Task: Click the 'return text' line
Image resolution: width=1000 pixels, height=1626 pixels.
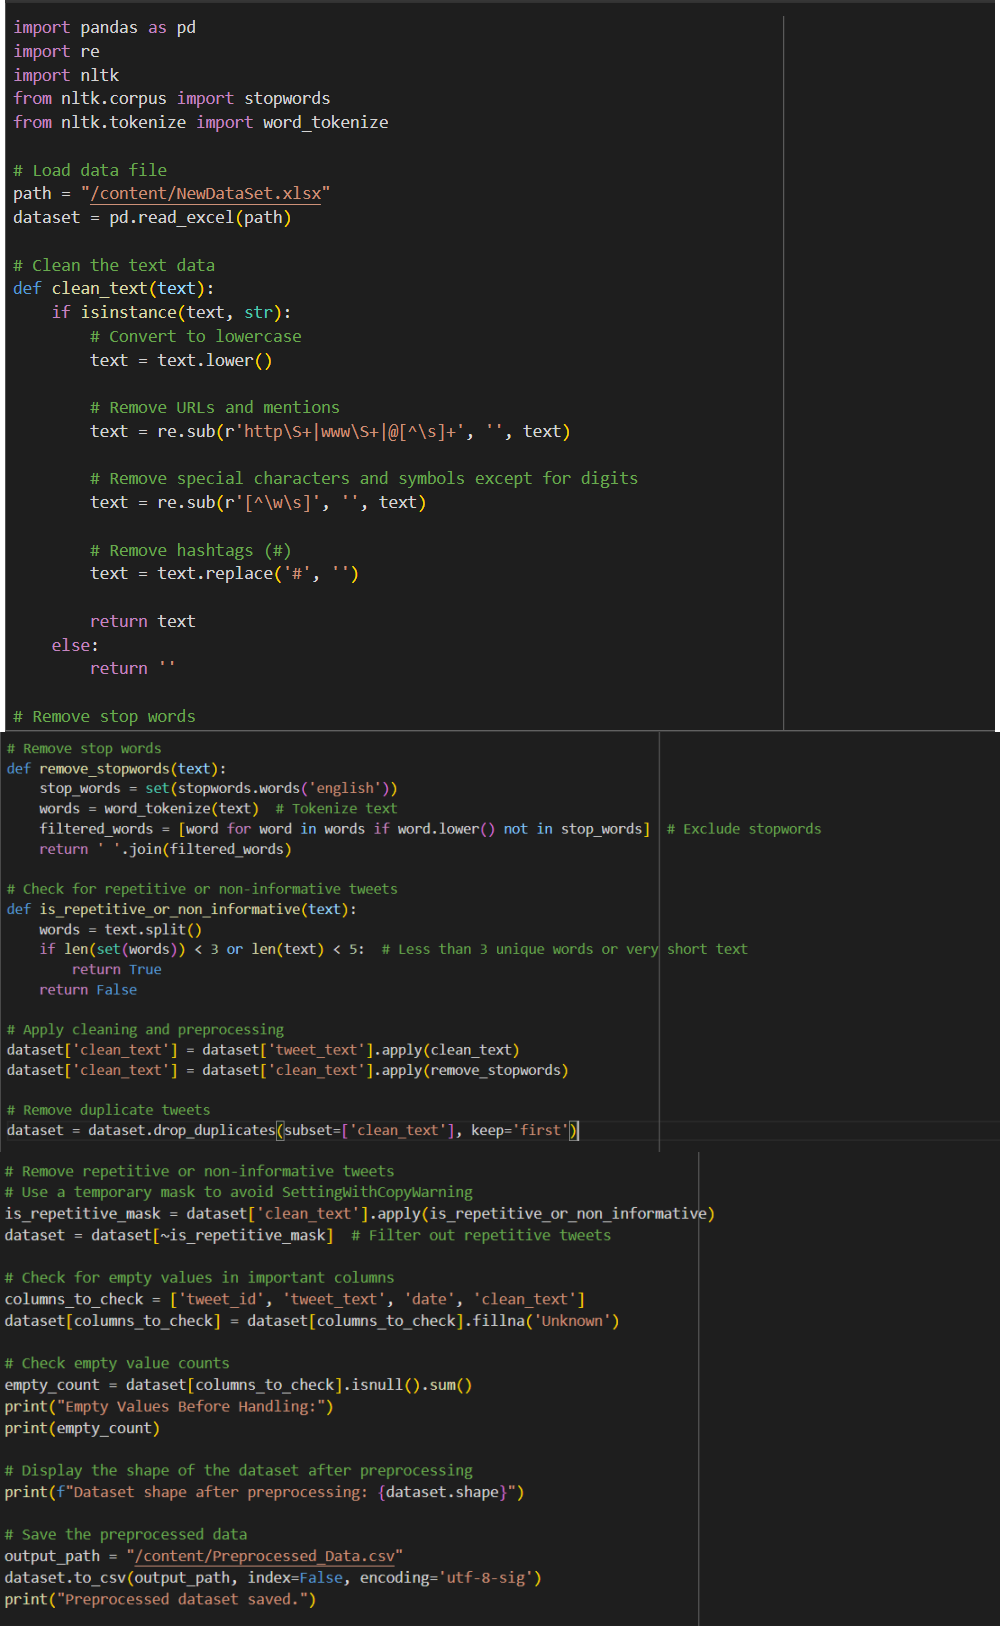Action: [143, 622]
